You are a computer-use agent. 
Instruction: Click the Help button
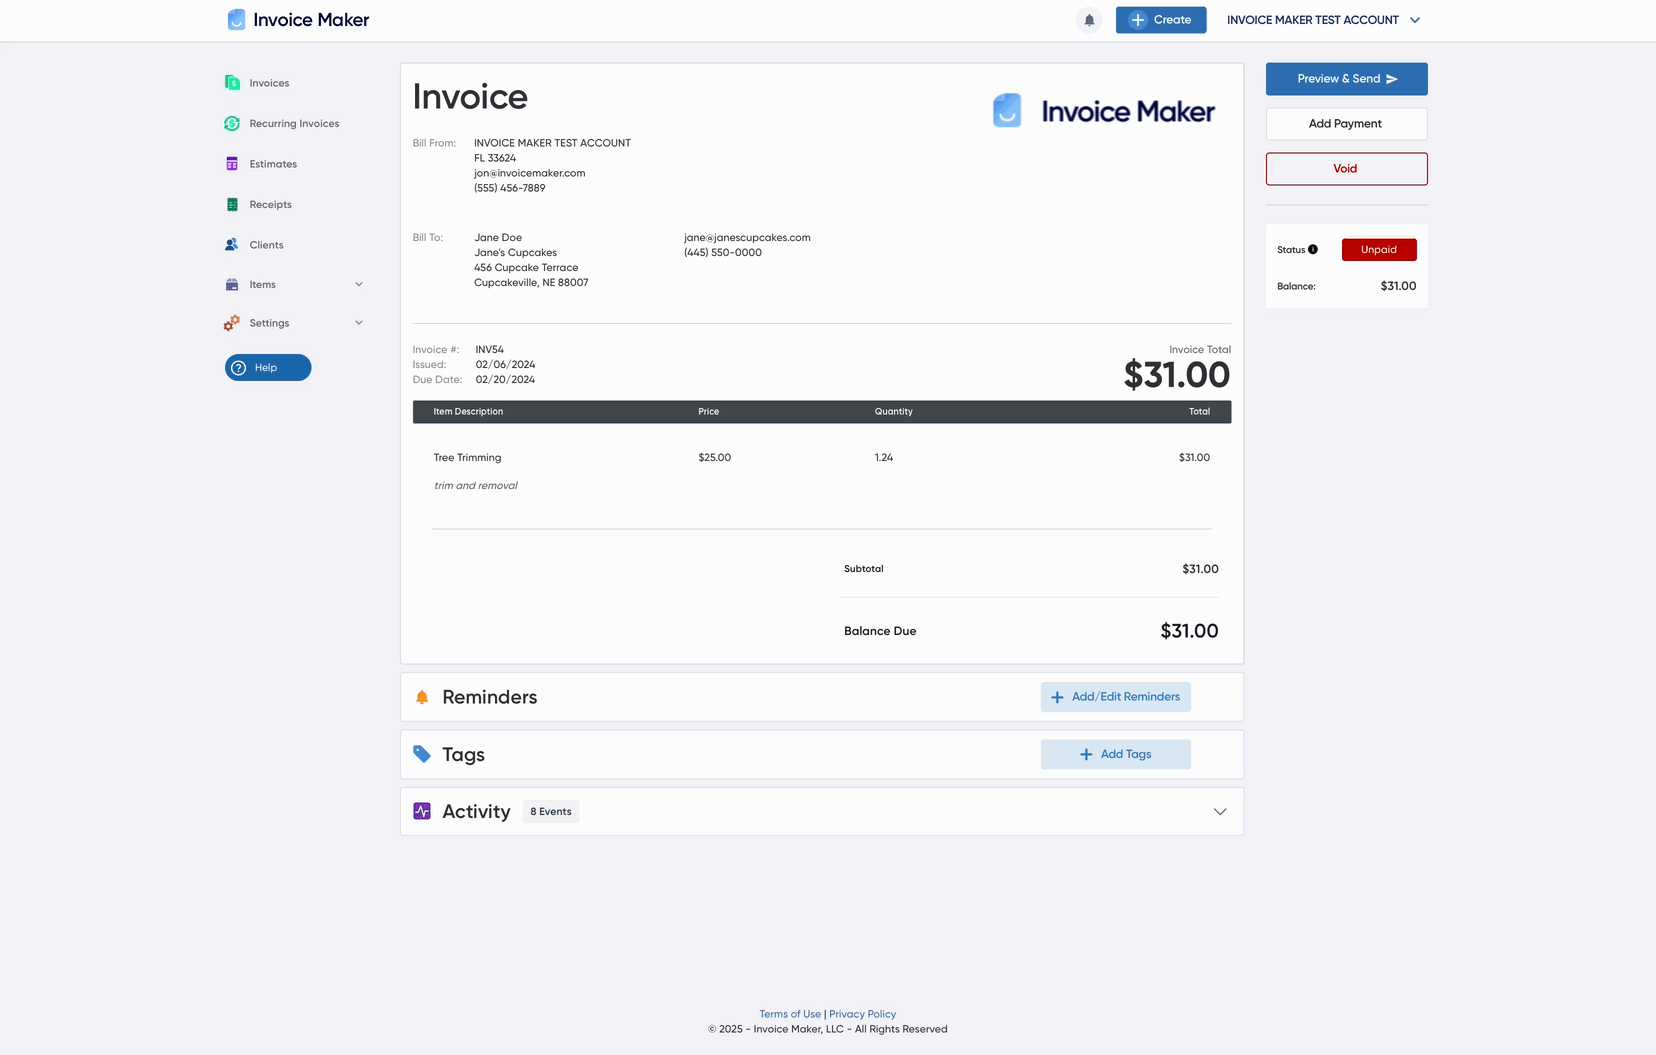(268, 368)
